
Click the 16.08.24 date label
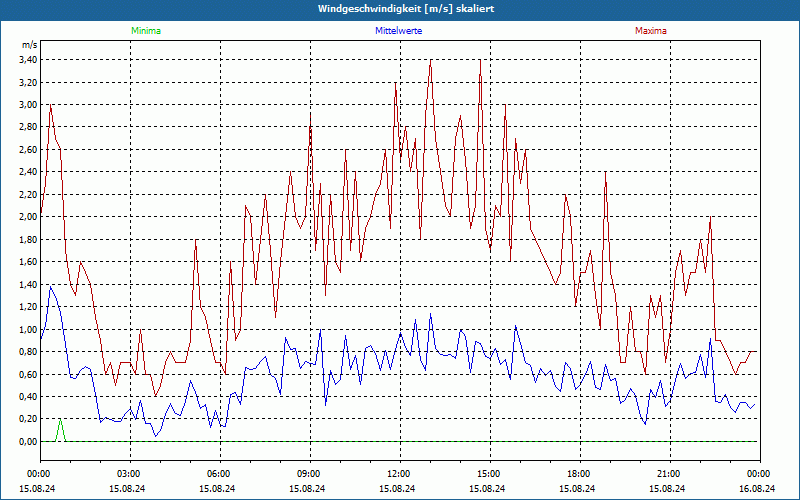(757, 488)
